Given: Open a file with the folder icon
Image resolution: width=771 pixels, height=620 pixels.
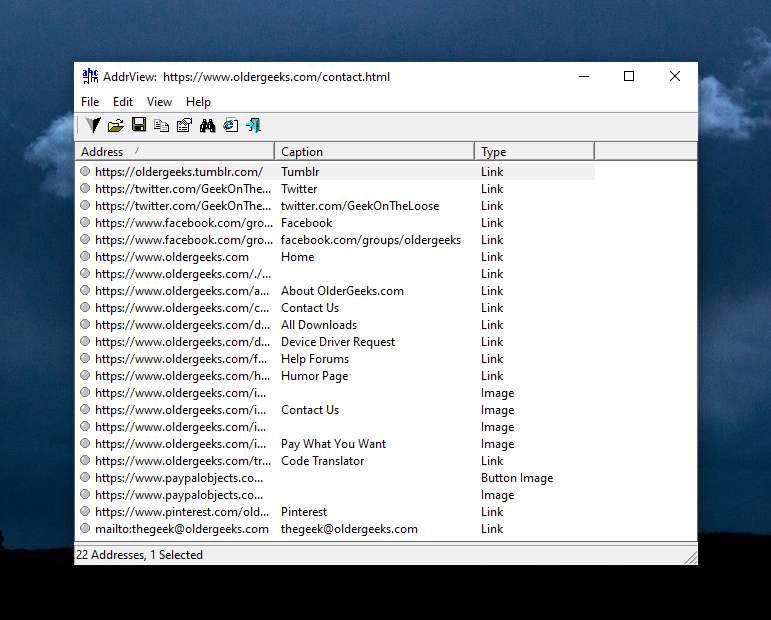Looking at the screenshot, I should [x=116, y=126].
